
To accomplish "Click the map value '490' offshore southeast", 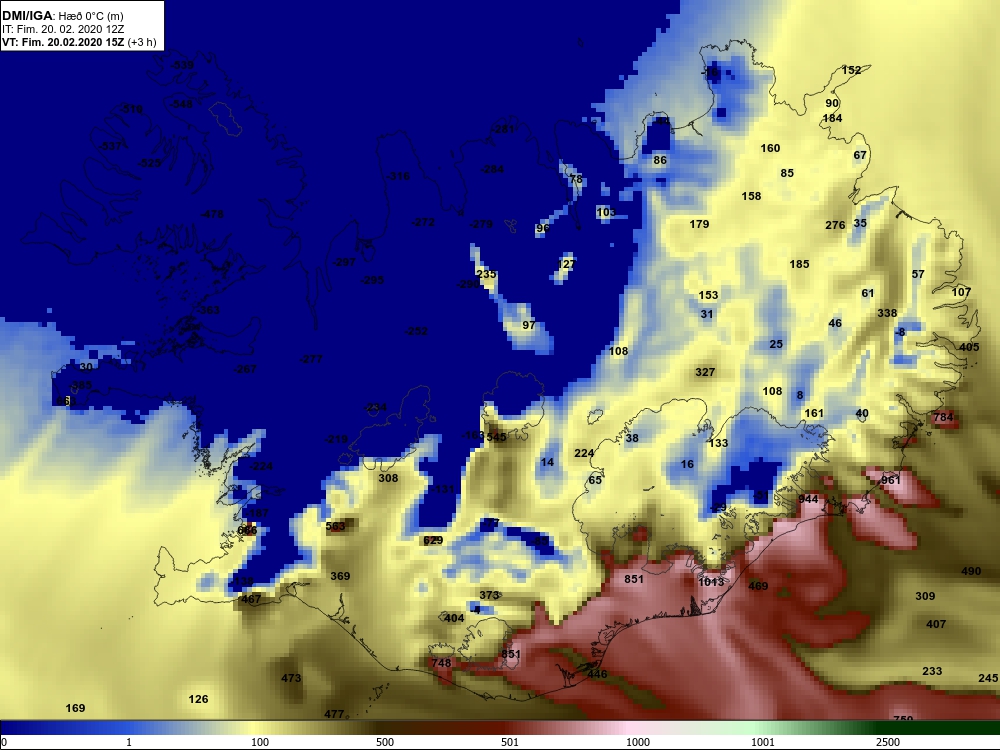I will pos(971,571).
